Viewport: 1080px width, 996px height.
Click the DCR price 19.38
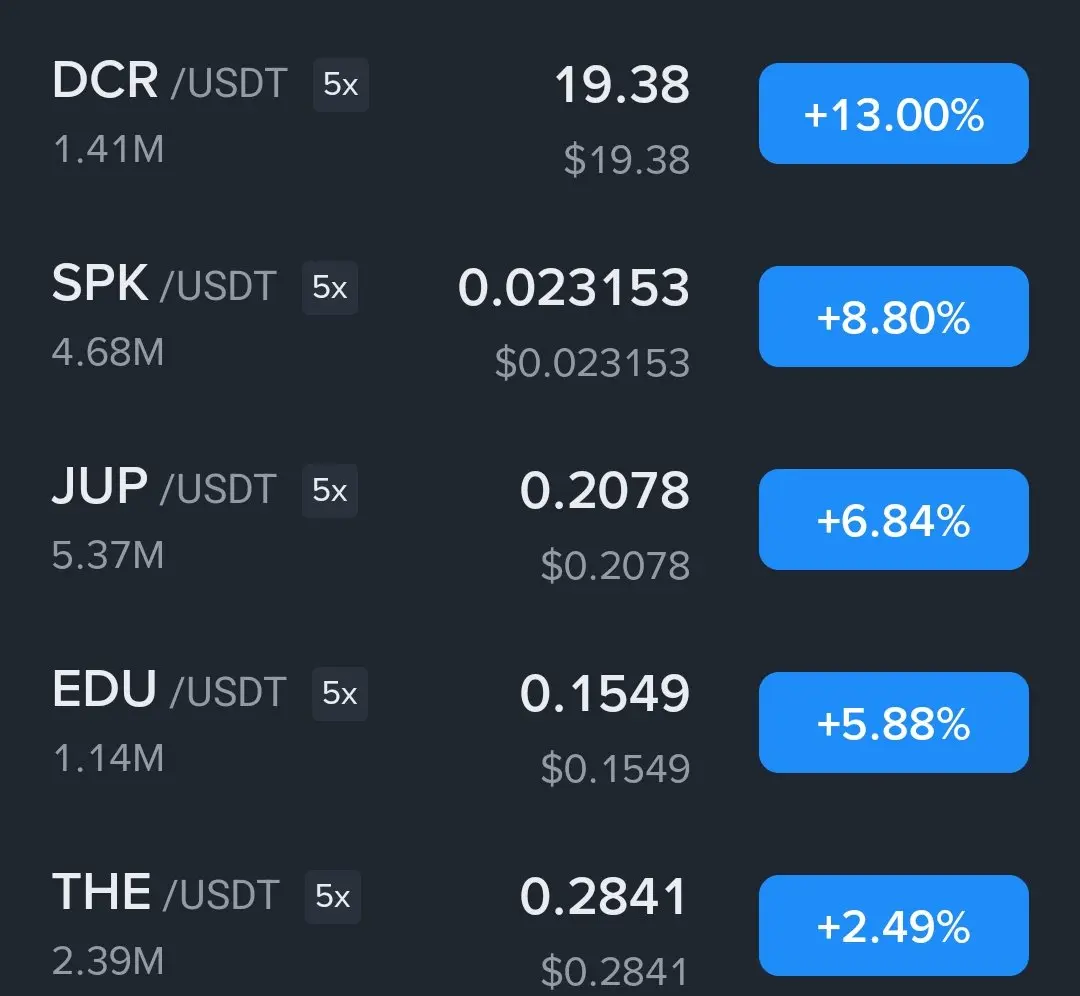pos(622,85)
